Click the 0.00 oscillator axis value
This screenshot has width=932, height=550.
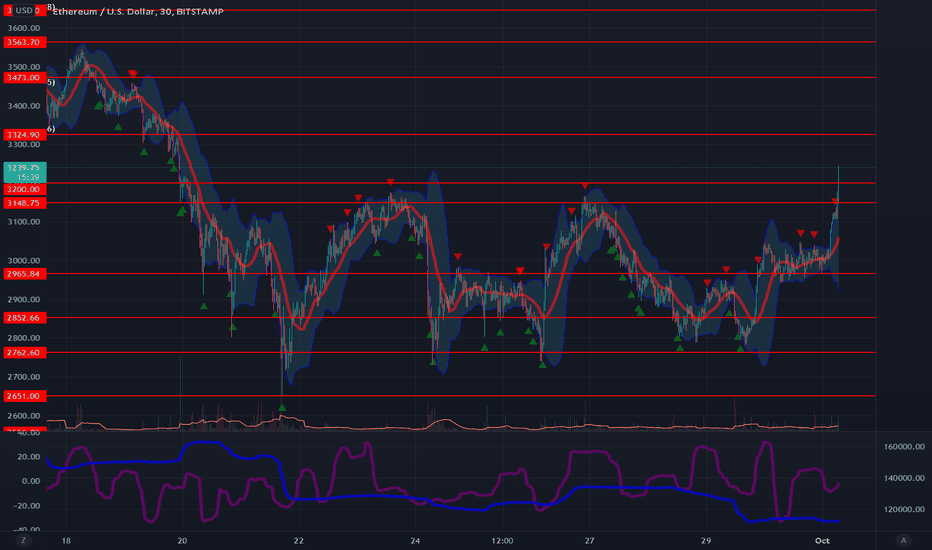pos(31,481)
